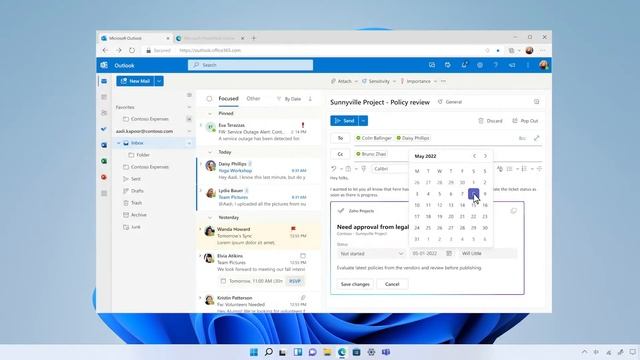Switch to the Focused tab

(x=228, y=99)
